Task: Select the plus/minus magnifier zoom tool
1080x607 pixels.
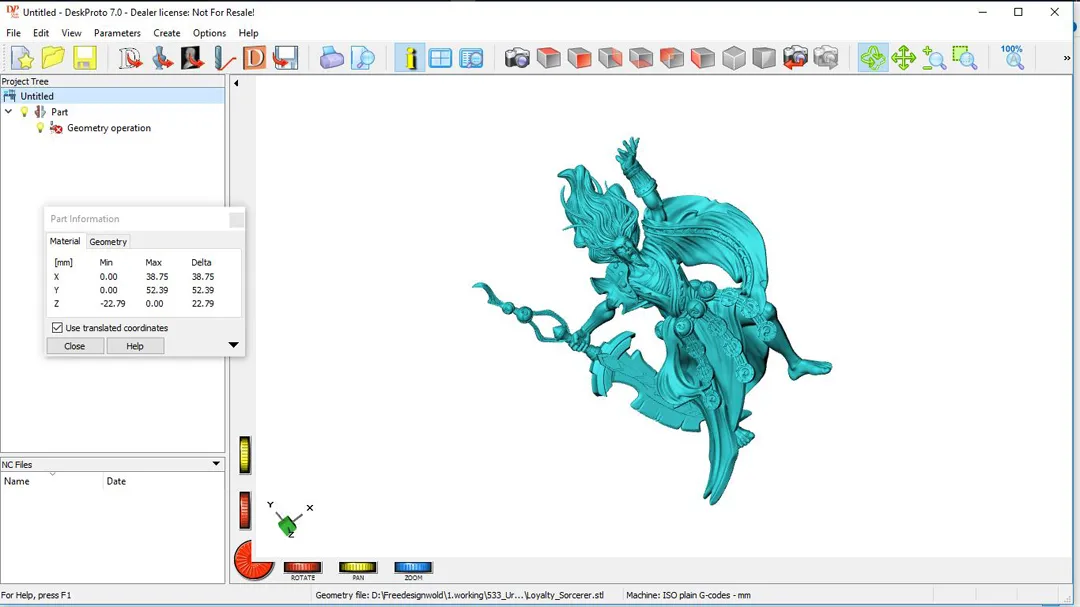Action: click(x=934, y=58)
